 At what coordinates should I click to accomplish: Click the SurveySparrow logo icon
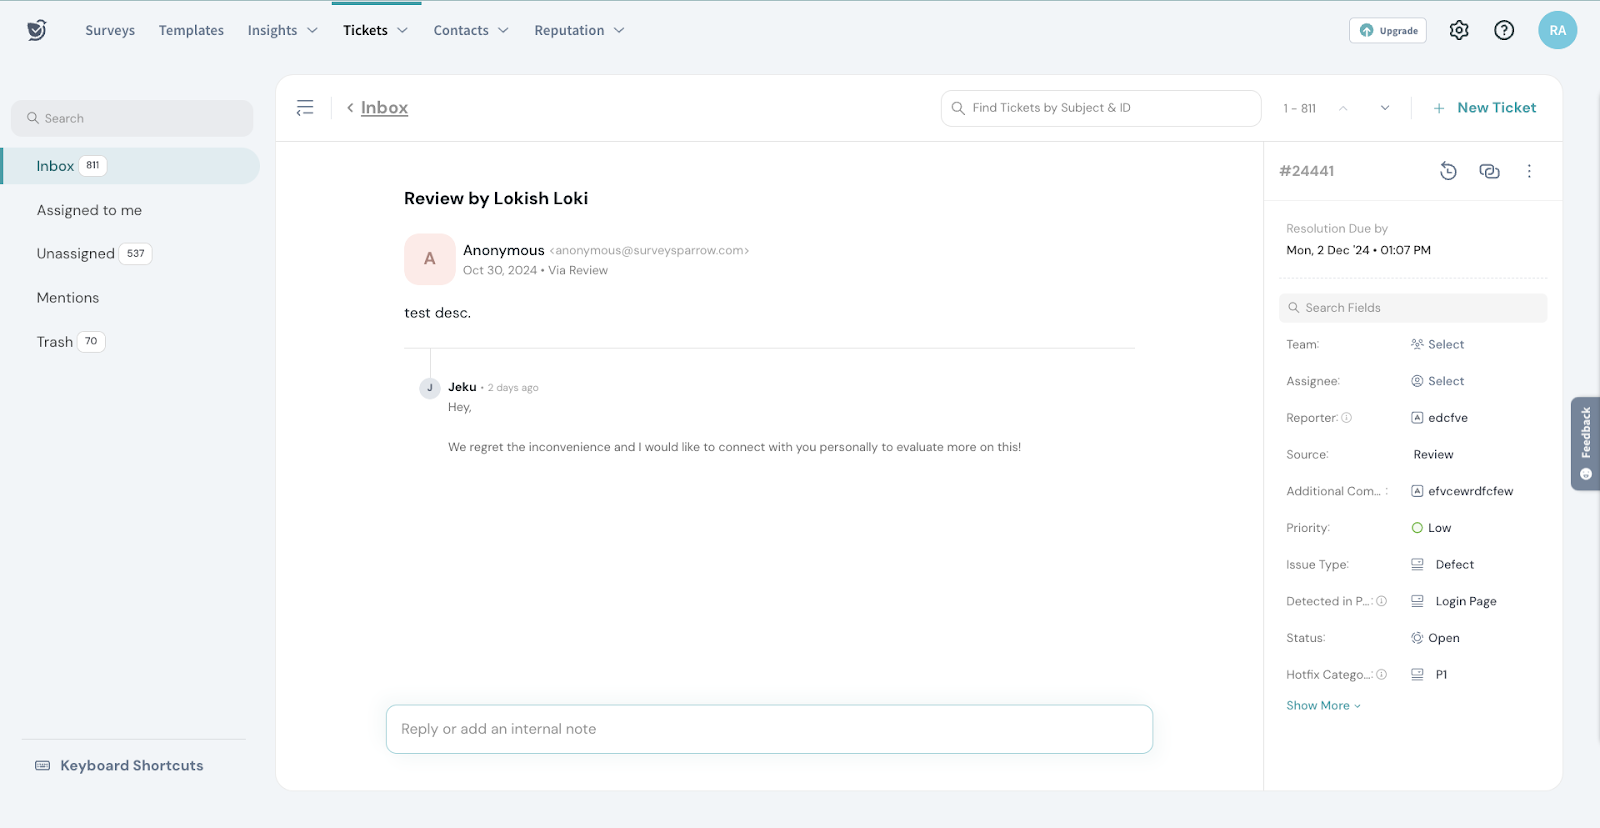37,30
